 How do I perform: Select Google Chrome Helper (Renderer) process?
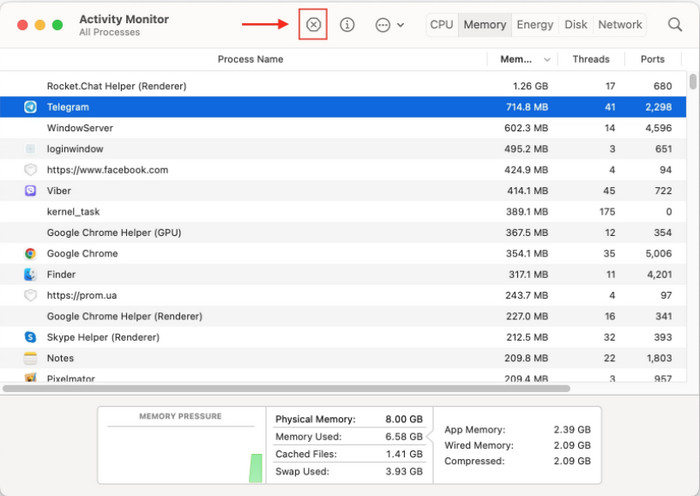click(125, 317)
